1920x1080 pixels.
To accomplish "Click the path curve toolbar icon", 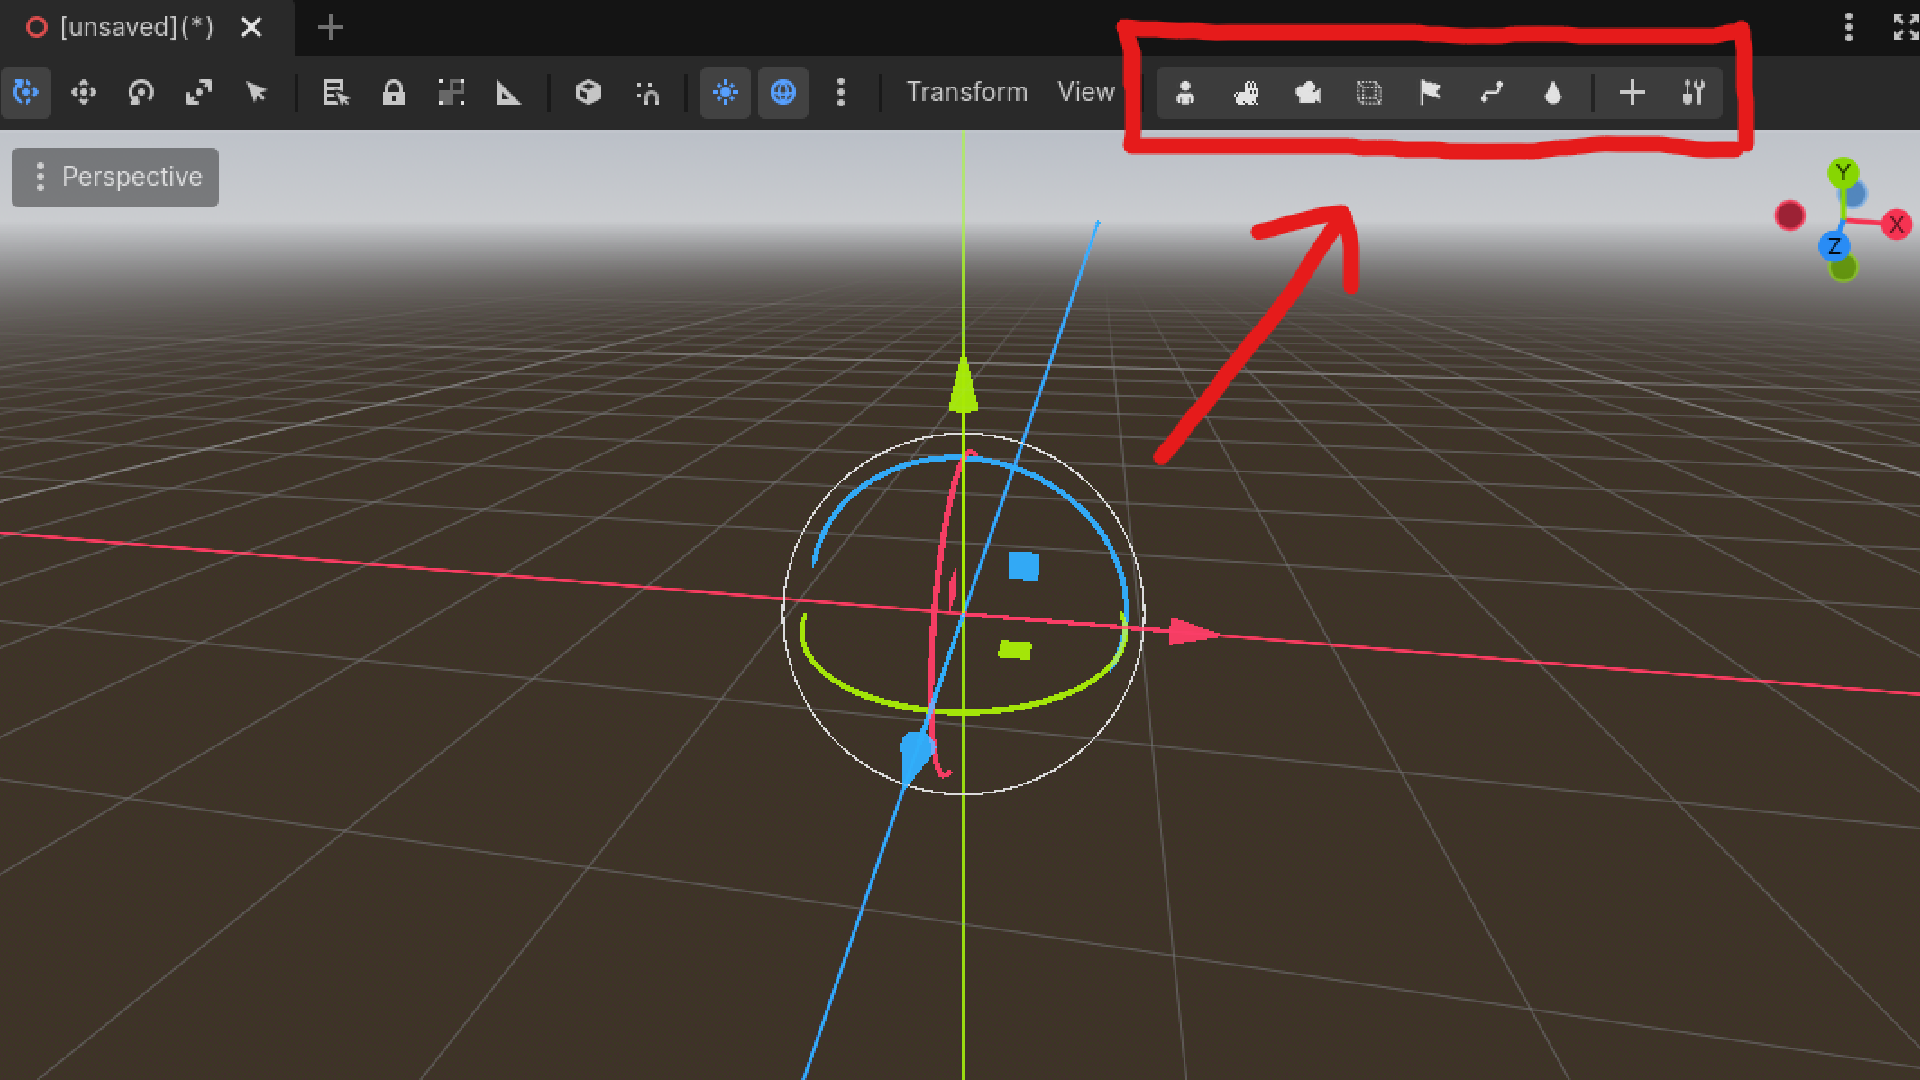I will point(1492,93).
